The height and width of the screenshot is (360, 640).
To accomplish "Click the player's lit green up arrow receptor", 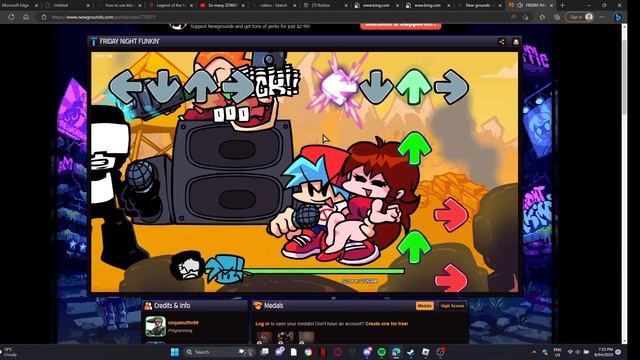I will [x=413, y=86].
